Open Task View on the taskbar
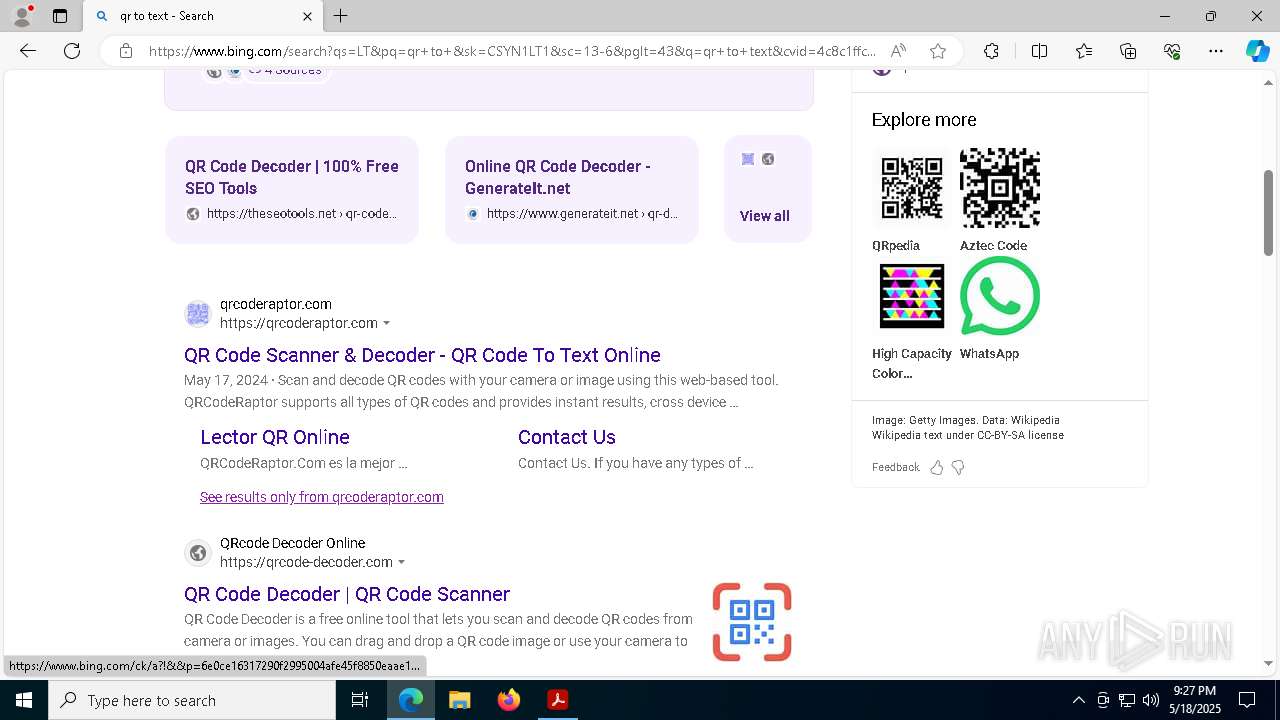Viewport: 1280px width, 720px height. coord(360,700)
